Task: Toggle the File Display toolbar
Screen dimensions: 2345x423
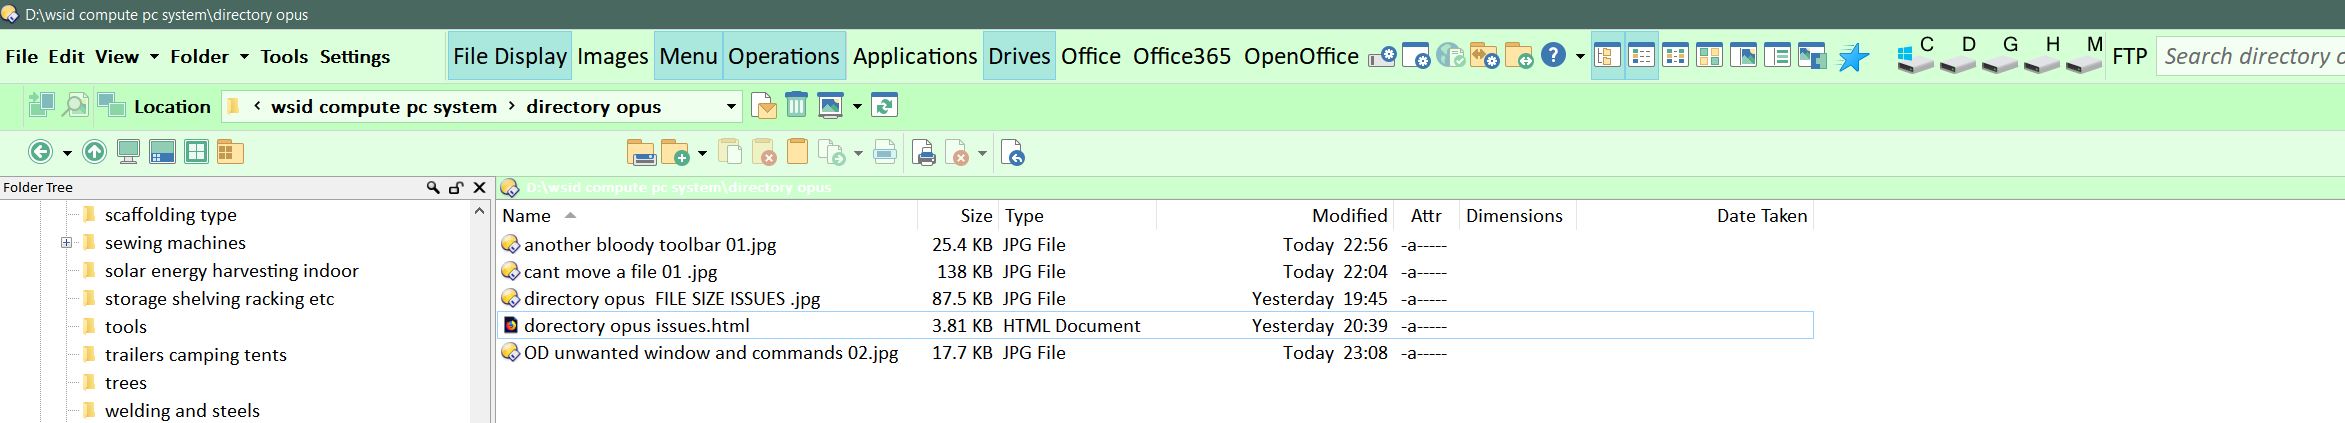Action: pos(510,56)
